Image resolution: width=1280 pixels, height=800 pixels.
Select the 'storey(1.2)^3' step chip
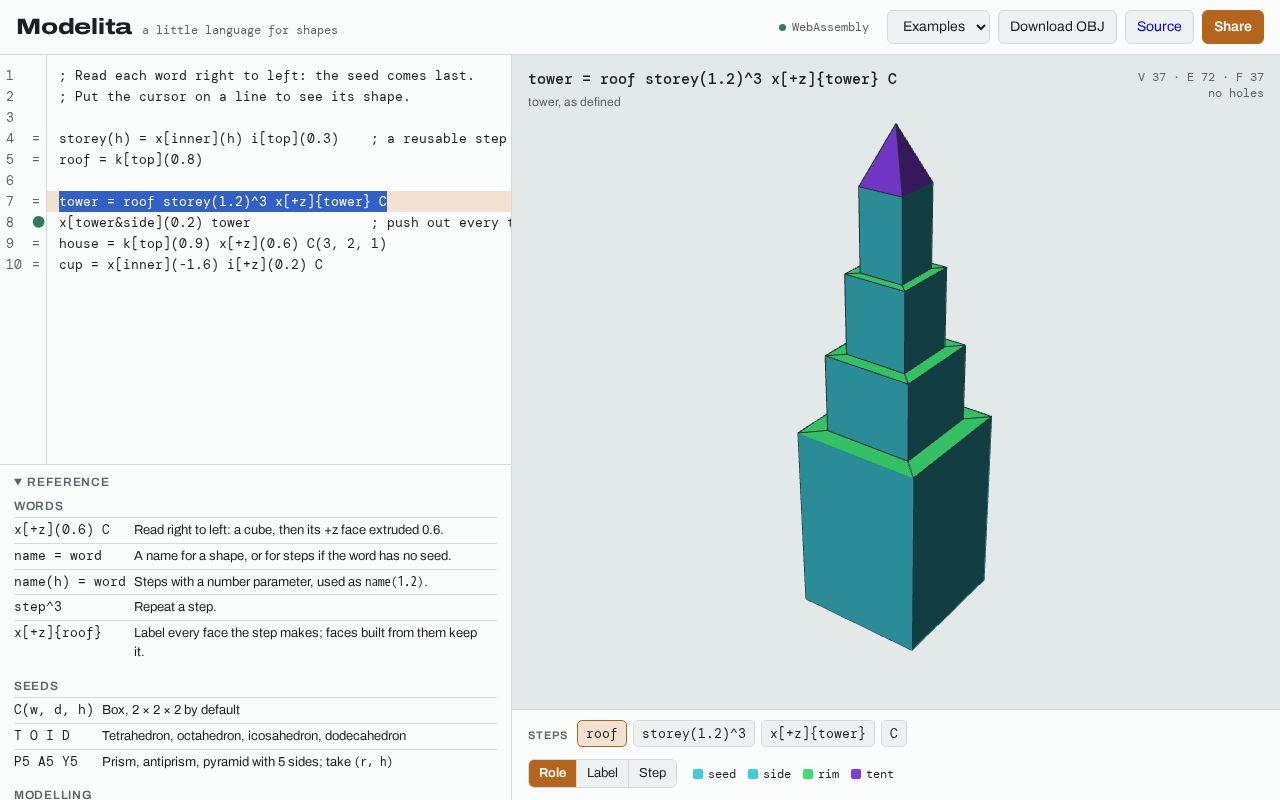(x=694, y=734)
